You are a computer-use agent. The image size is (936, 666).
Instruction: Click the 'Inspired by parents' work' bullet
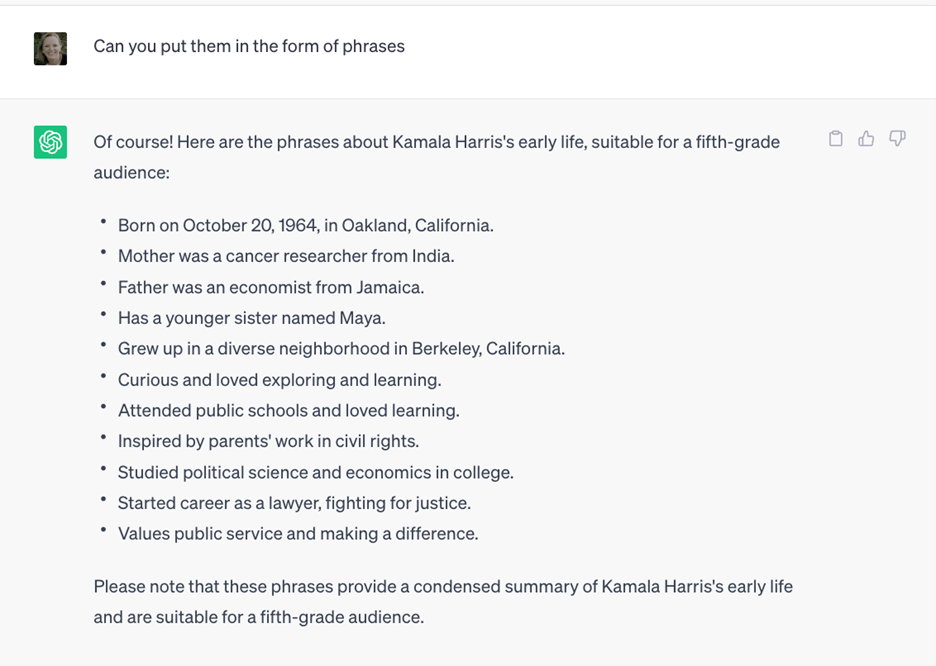(x=268, y=441)
